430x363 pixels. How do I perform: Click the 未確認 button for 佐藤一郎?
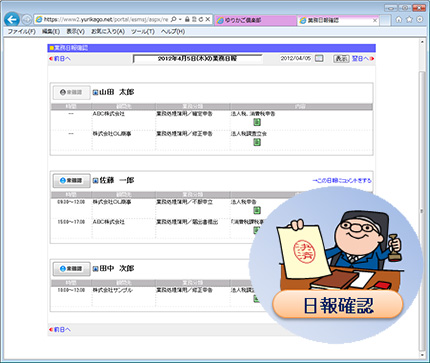point(71,180)
